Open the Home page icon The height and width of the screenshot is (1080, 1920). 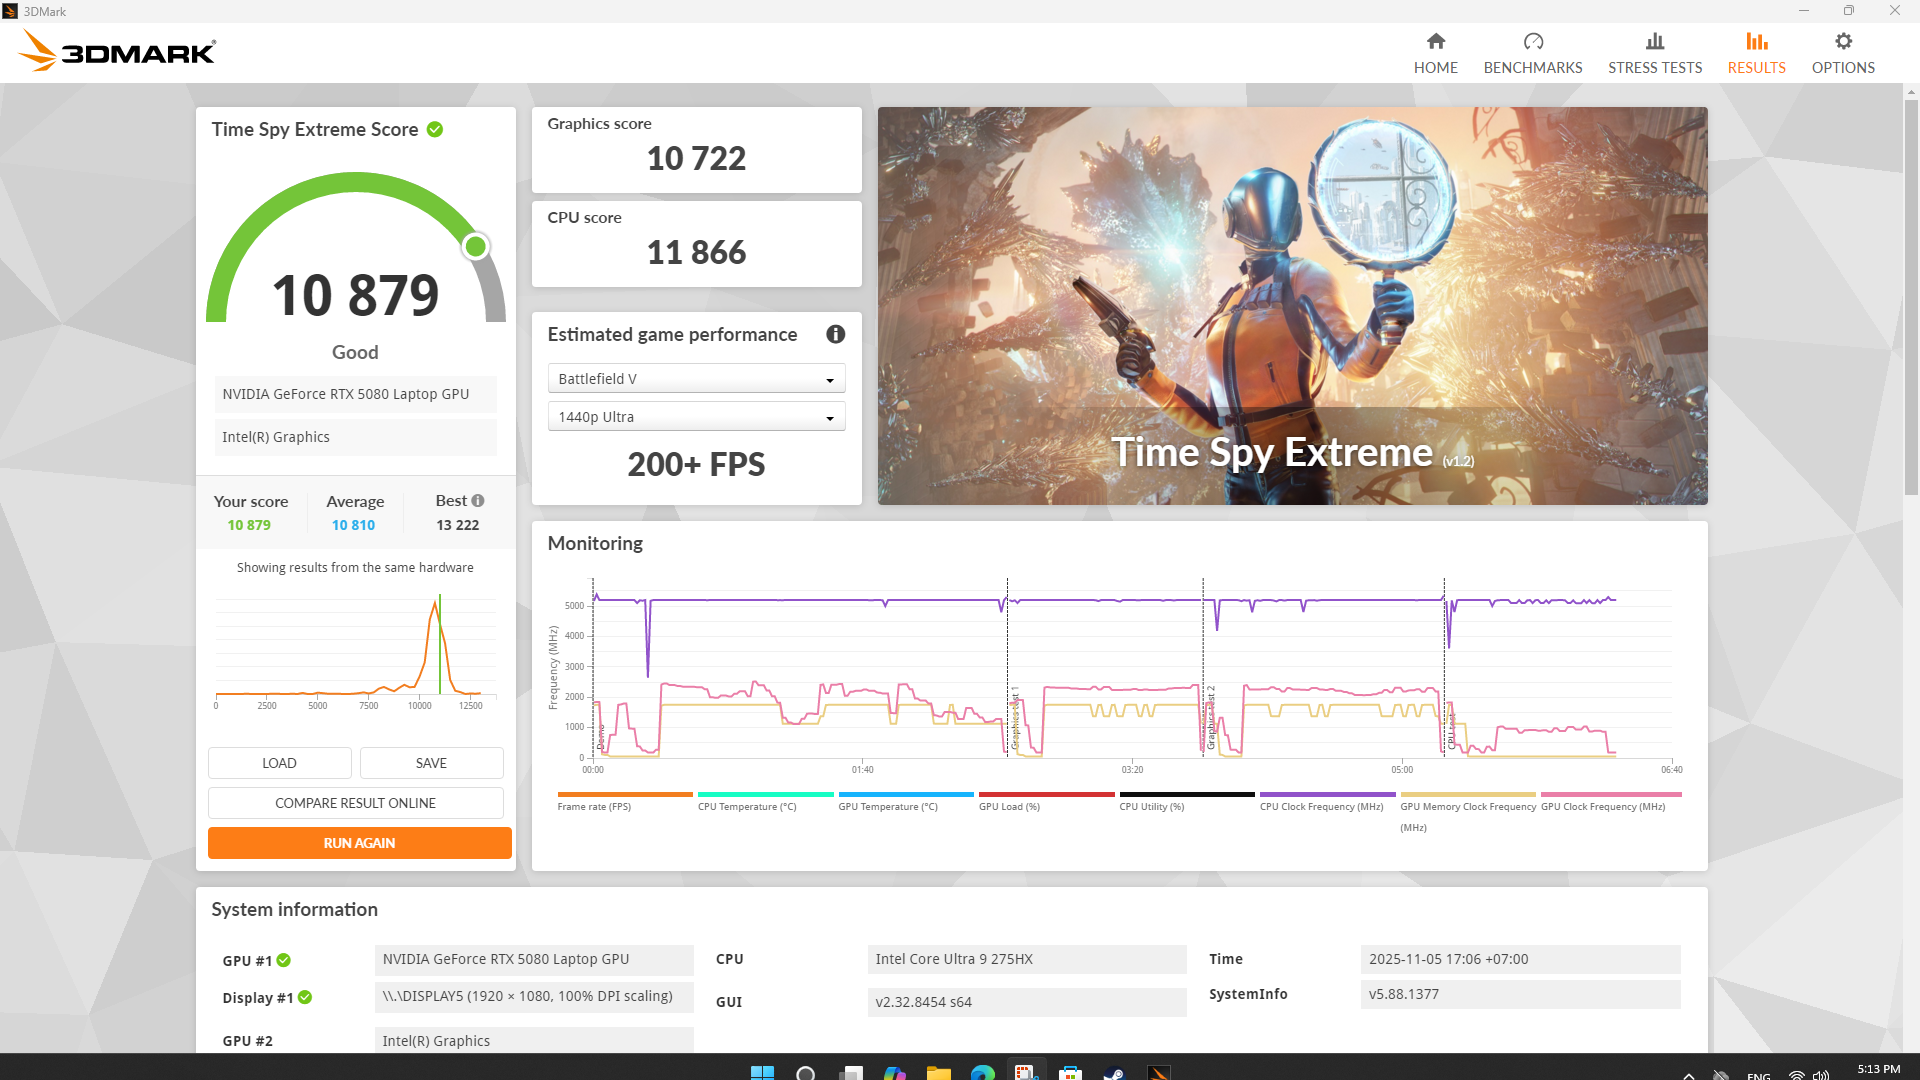[1435, 42]
